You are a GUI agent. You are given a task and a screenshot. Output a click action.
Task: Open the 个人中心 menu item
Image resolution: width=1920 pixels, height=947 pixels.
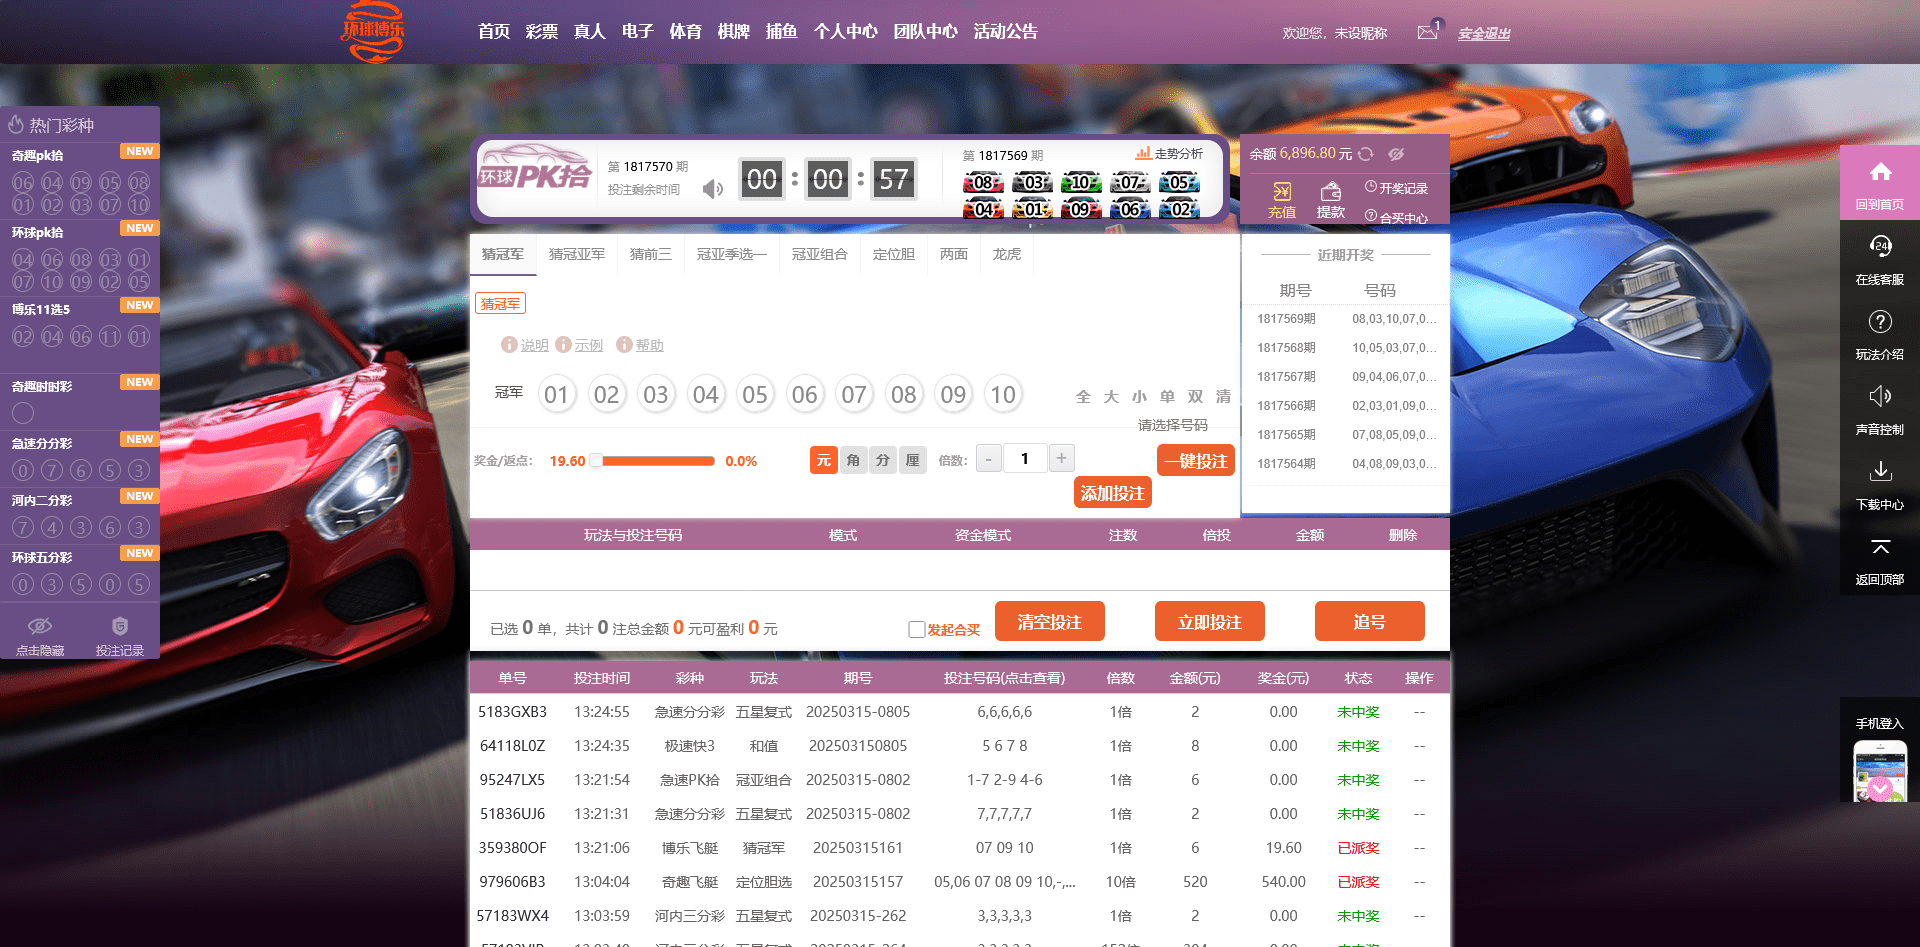[x=846, y=31]
